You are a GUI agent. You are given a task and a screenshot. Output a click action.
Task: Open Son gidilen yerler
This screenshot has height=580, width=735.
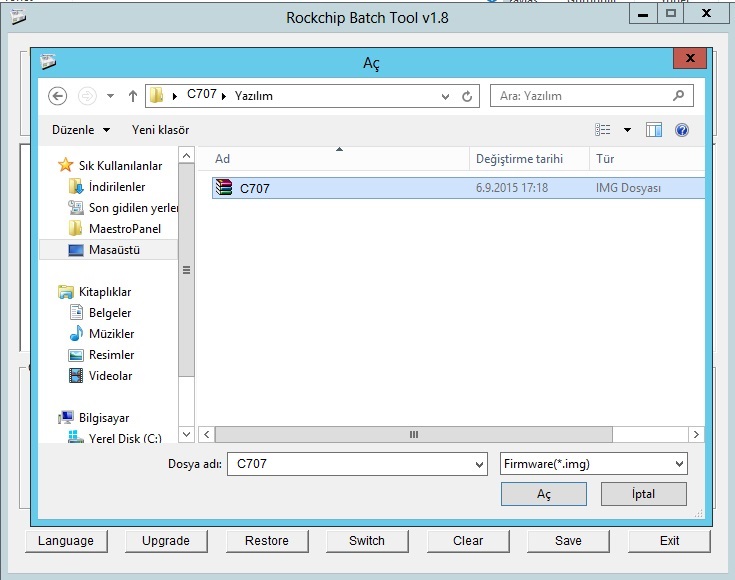[x=133, y=208]
